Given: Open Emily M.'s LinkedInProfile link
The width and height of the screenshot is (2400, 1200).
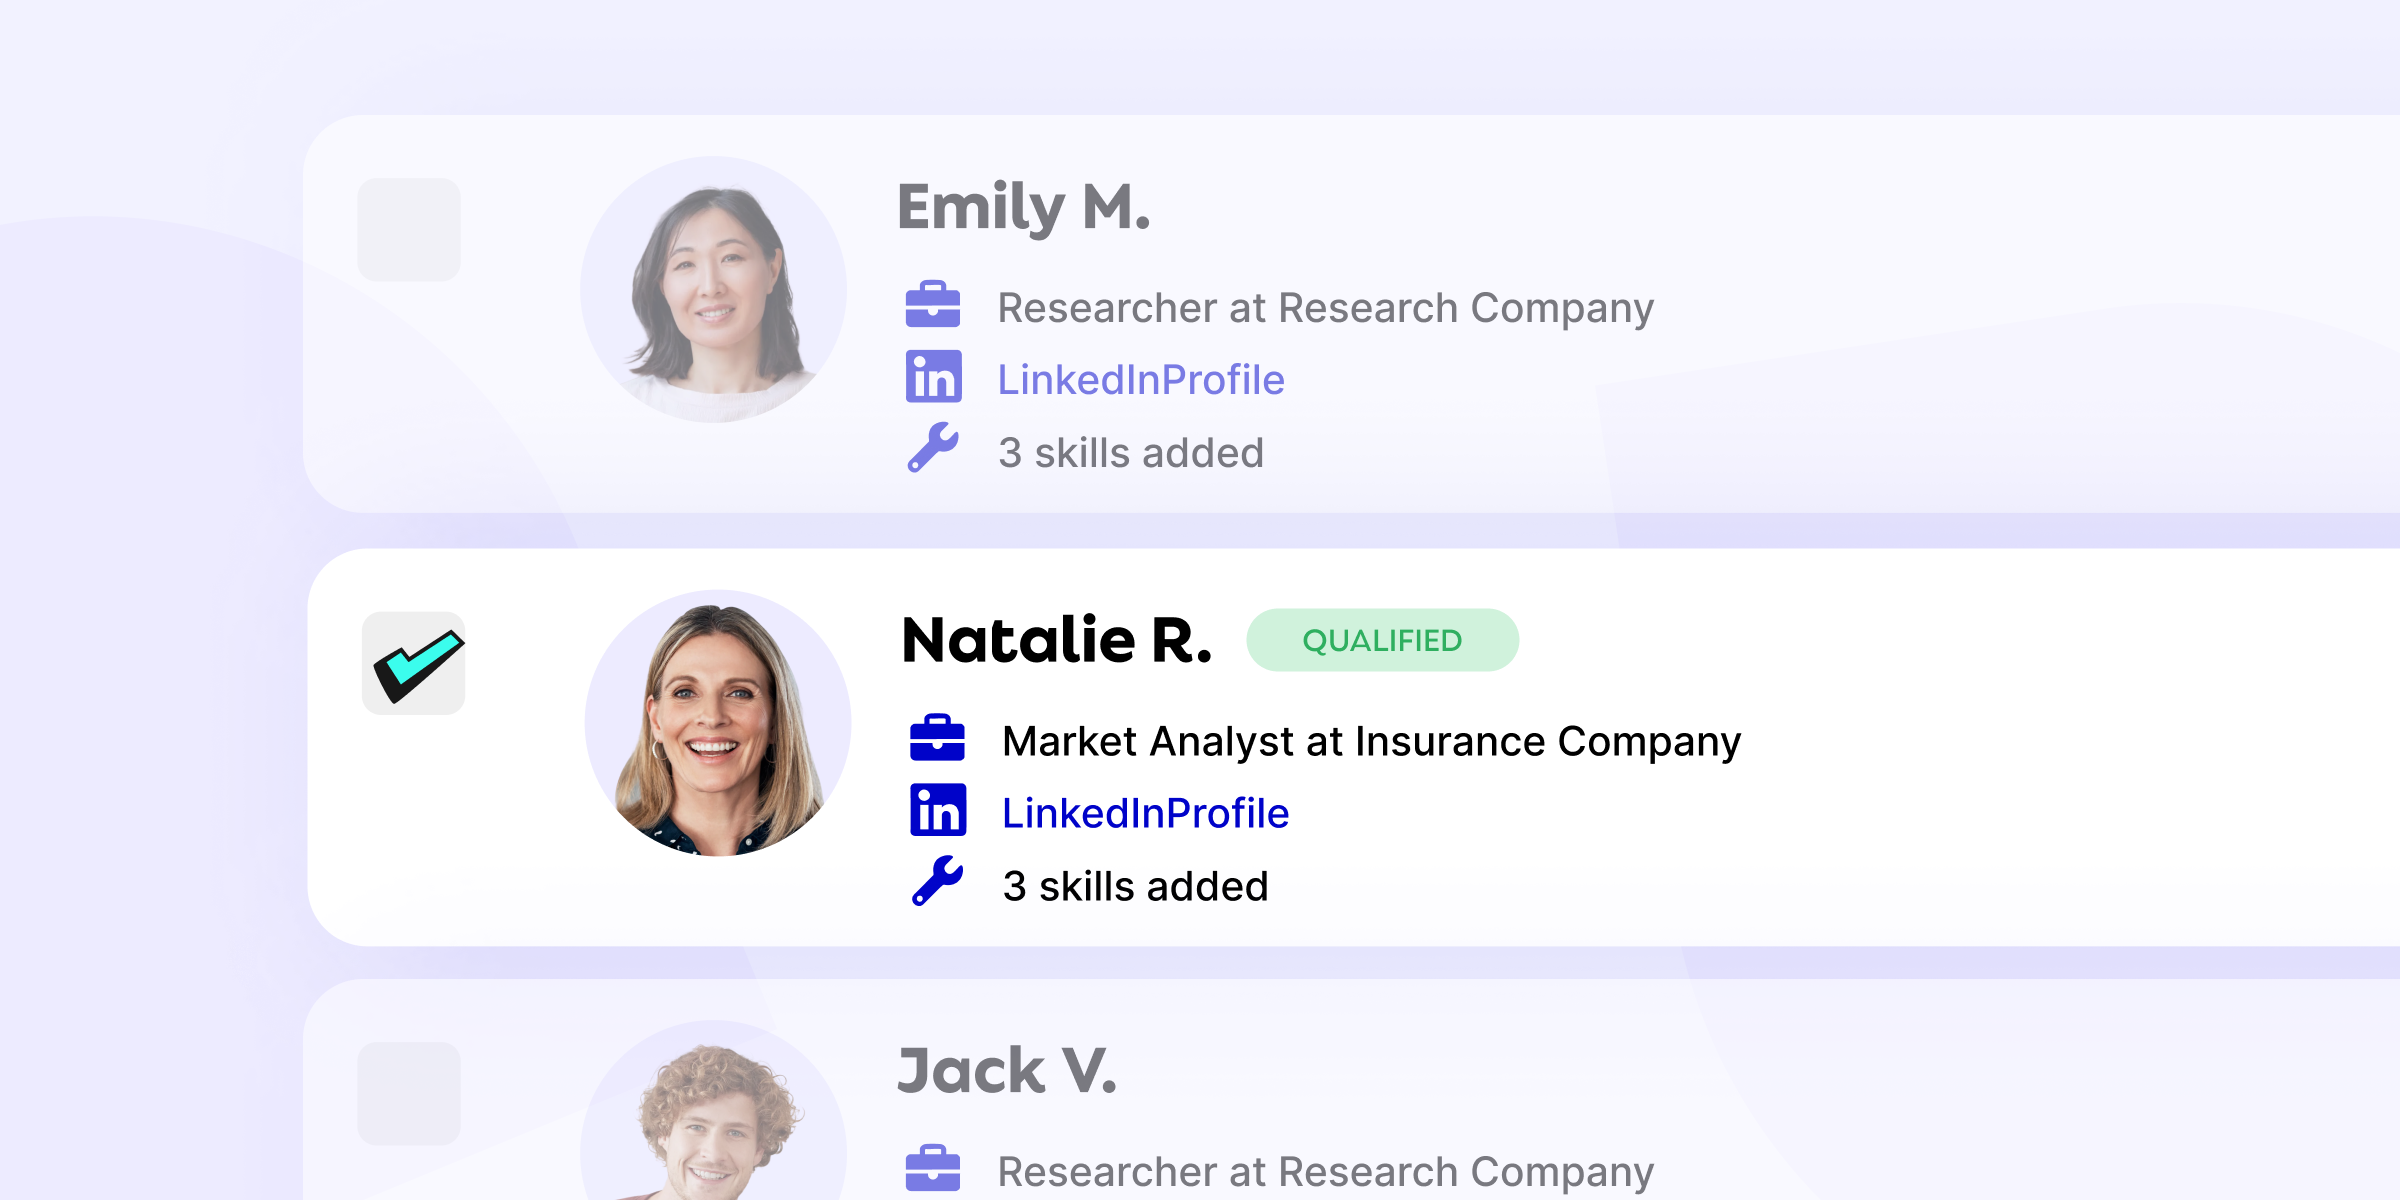Looking at the screenshot, I should pyautogui.click(x=1141, y=380).
